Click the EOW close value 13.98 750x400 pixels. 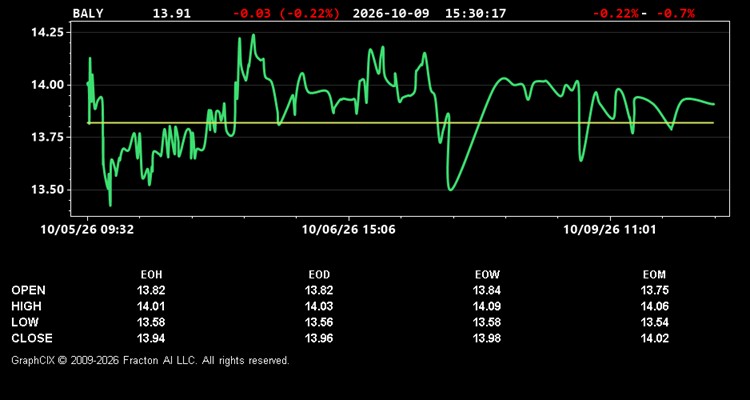coord(487,338)
